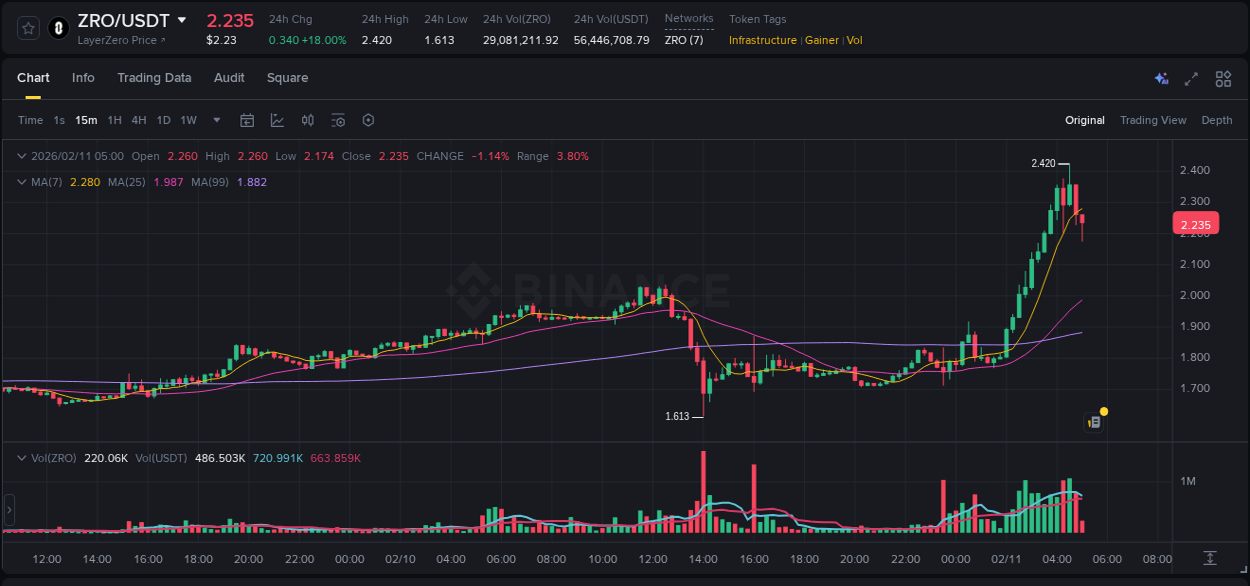Viewport: 1250px width, 586px height.
Task: Select the line chart style icon
Action: coord(275,120)
